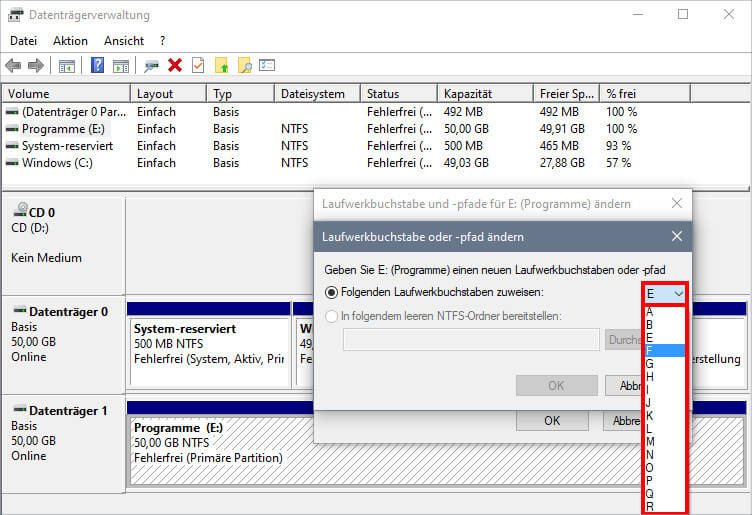This screenshot has height=515, width=752.
Task: Click the disk connect toolbar icon
Action: (x=151, y=65)
